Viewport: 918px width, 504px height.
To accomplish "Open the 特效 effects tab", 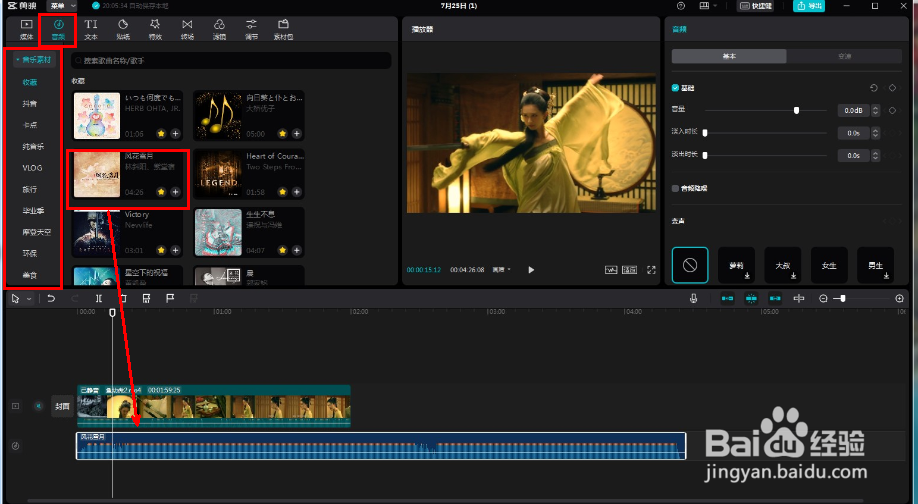I will coord(155,29).
